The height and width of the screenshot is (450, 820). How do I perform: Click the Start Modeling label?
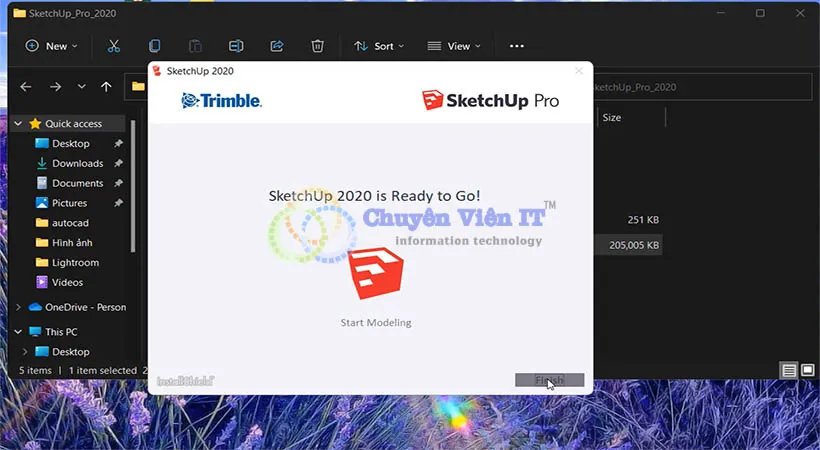(x=375, y=323)
